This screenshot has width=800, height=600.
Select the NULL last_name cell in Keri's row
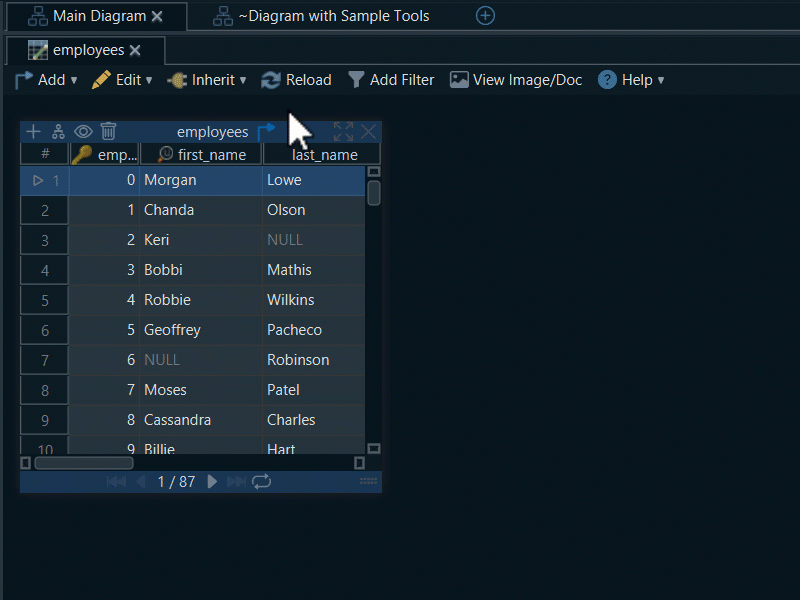click(314, 240)
